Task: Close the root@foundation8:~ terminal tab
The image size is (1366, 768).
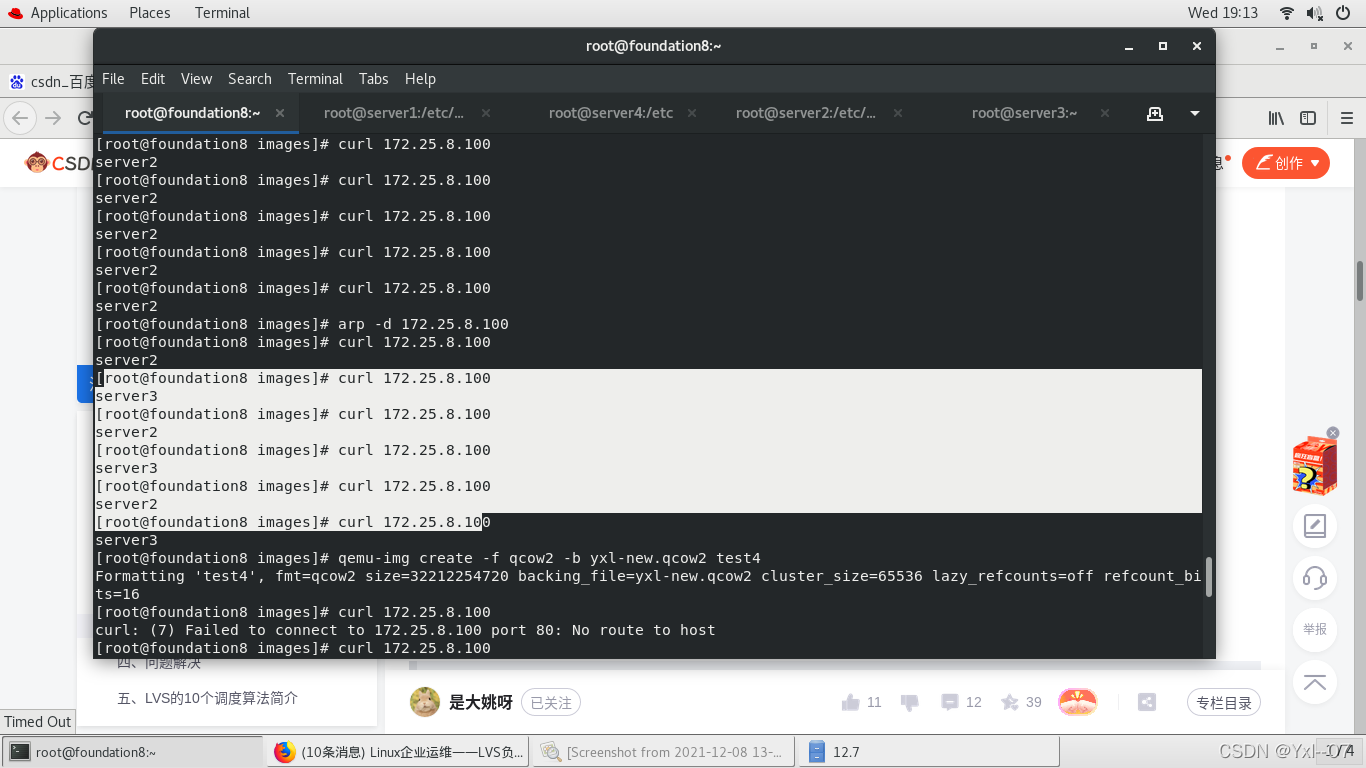Action: 280,113
